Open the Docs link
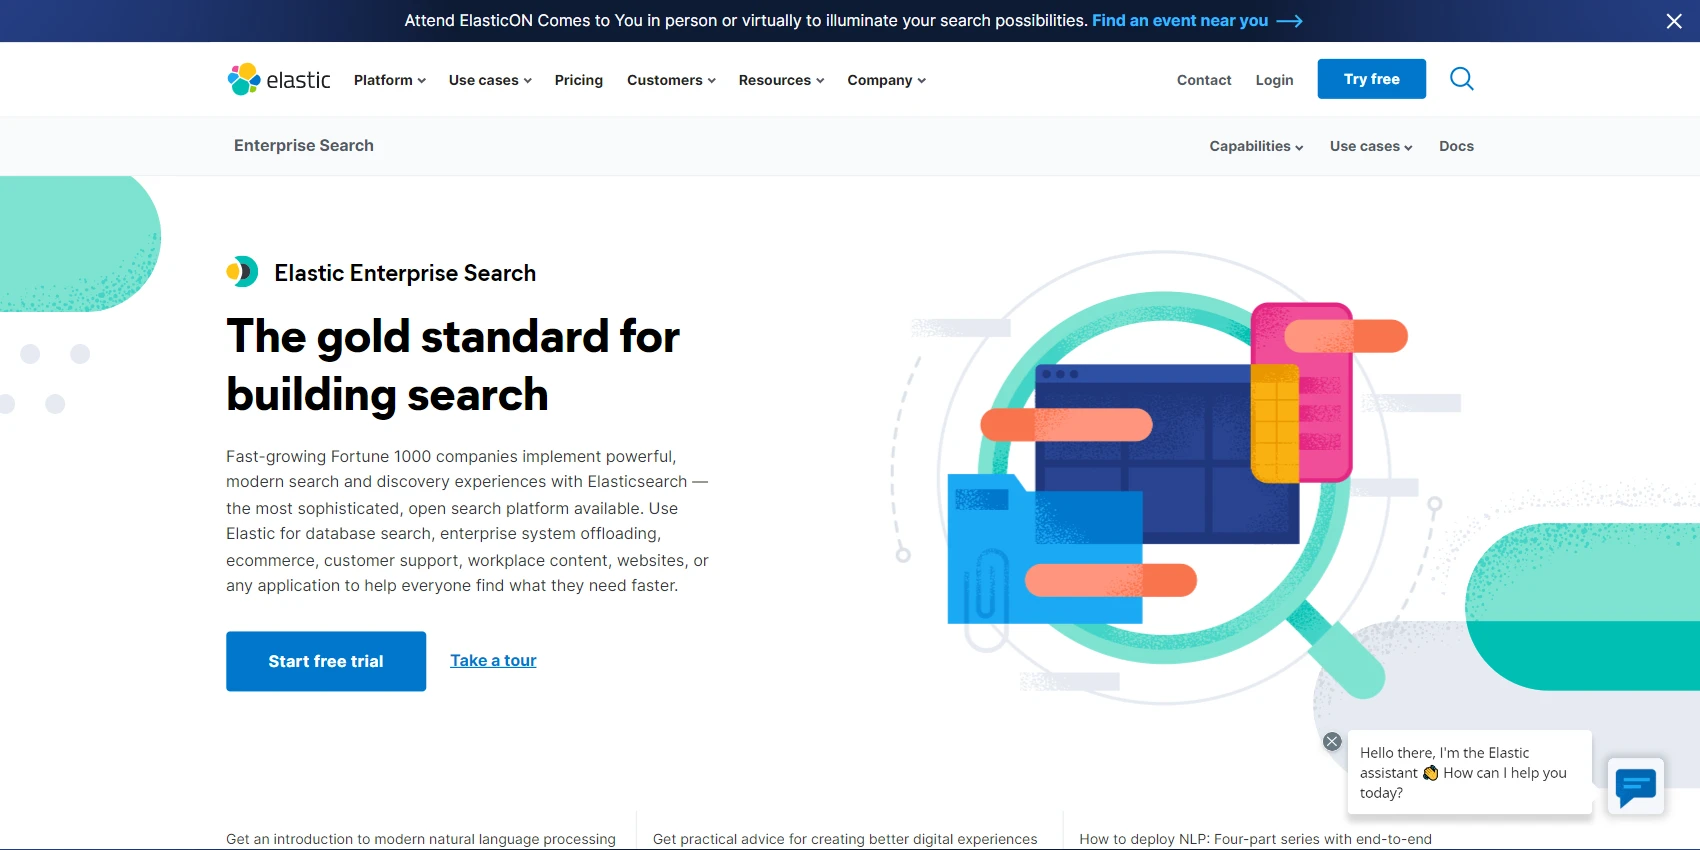This screenshot has width=1700, height=850. pos(1456,146)
